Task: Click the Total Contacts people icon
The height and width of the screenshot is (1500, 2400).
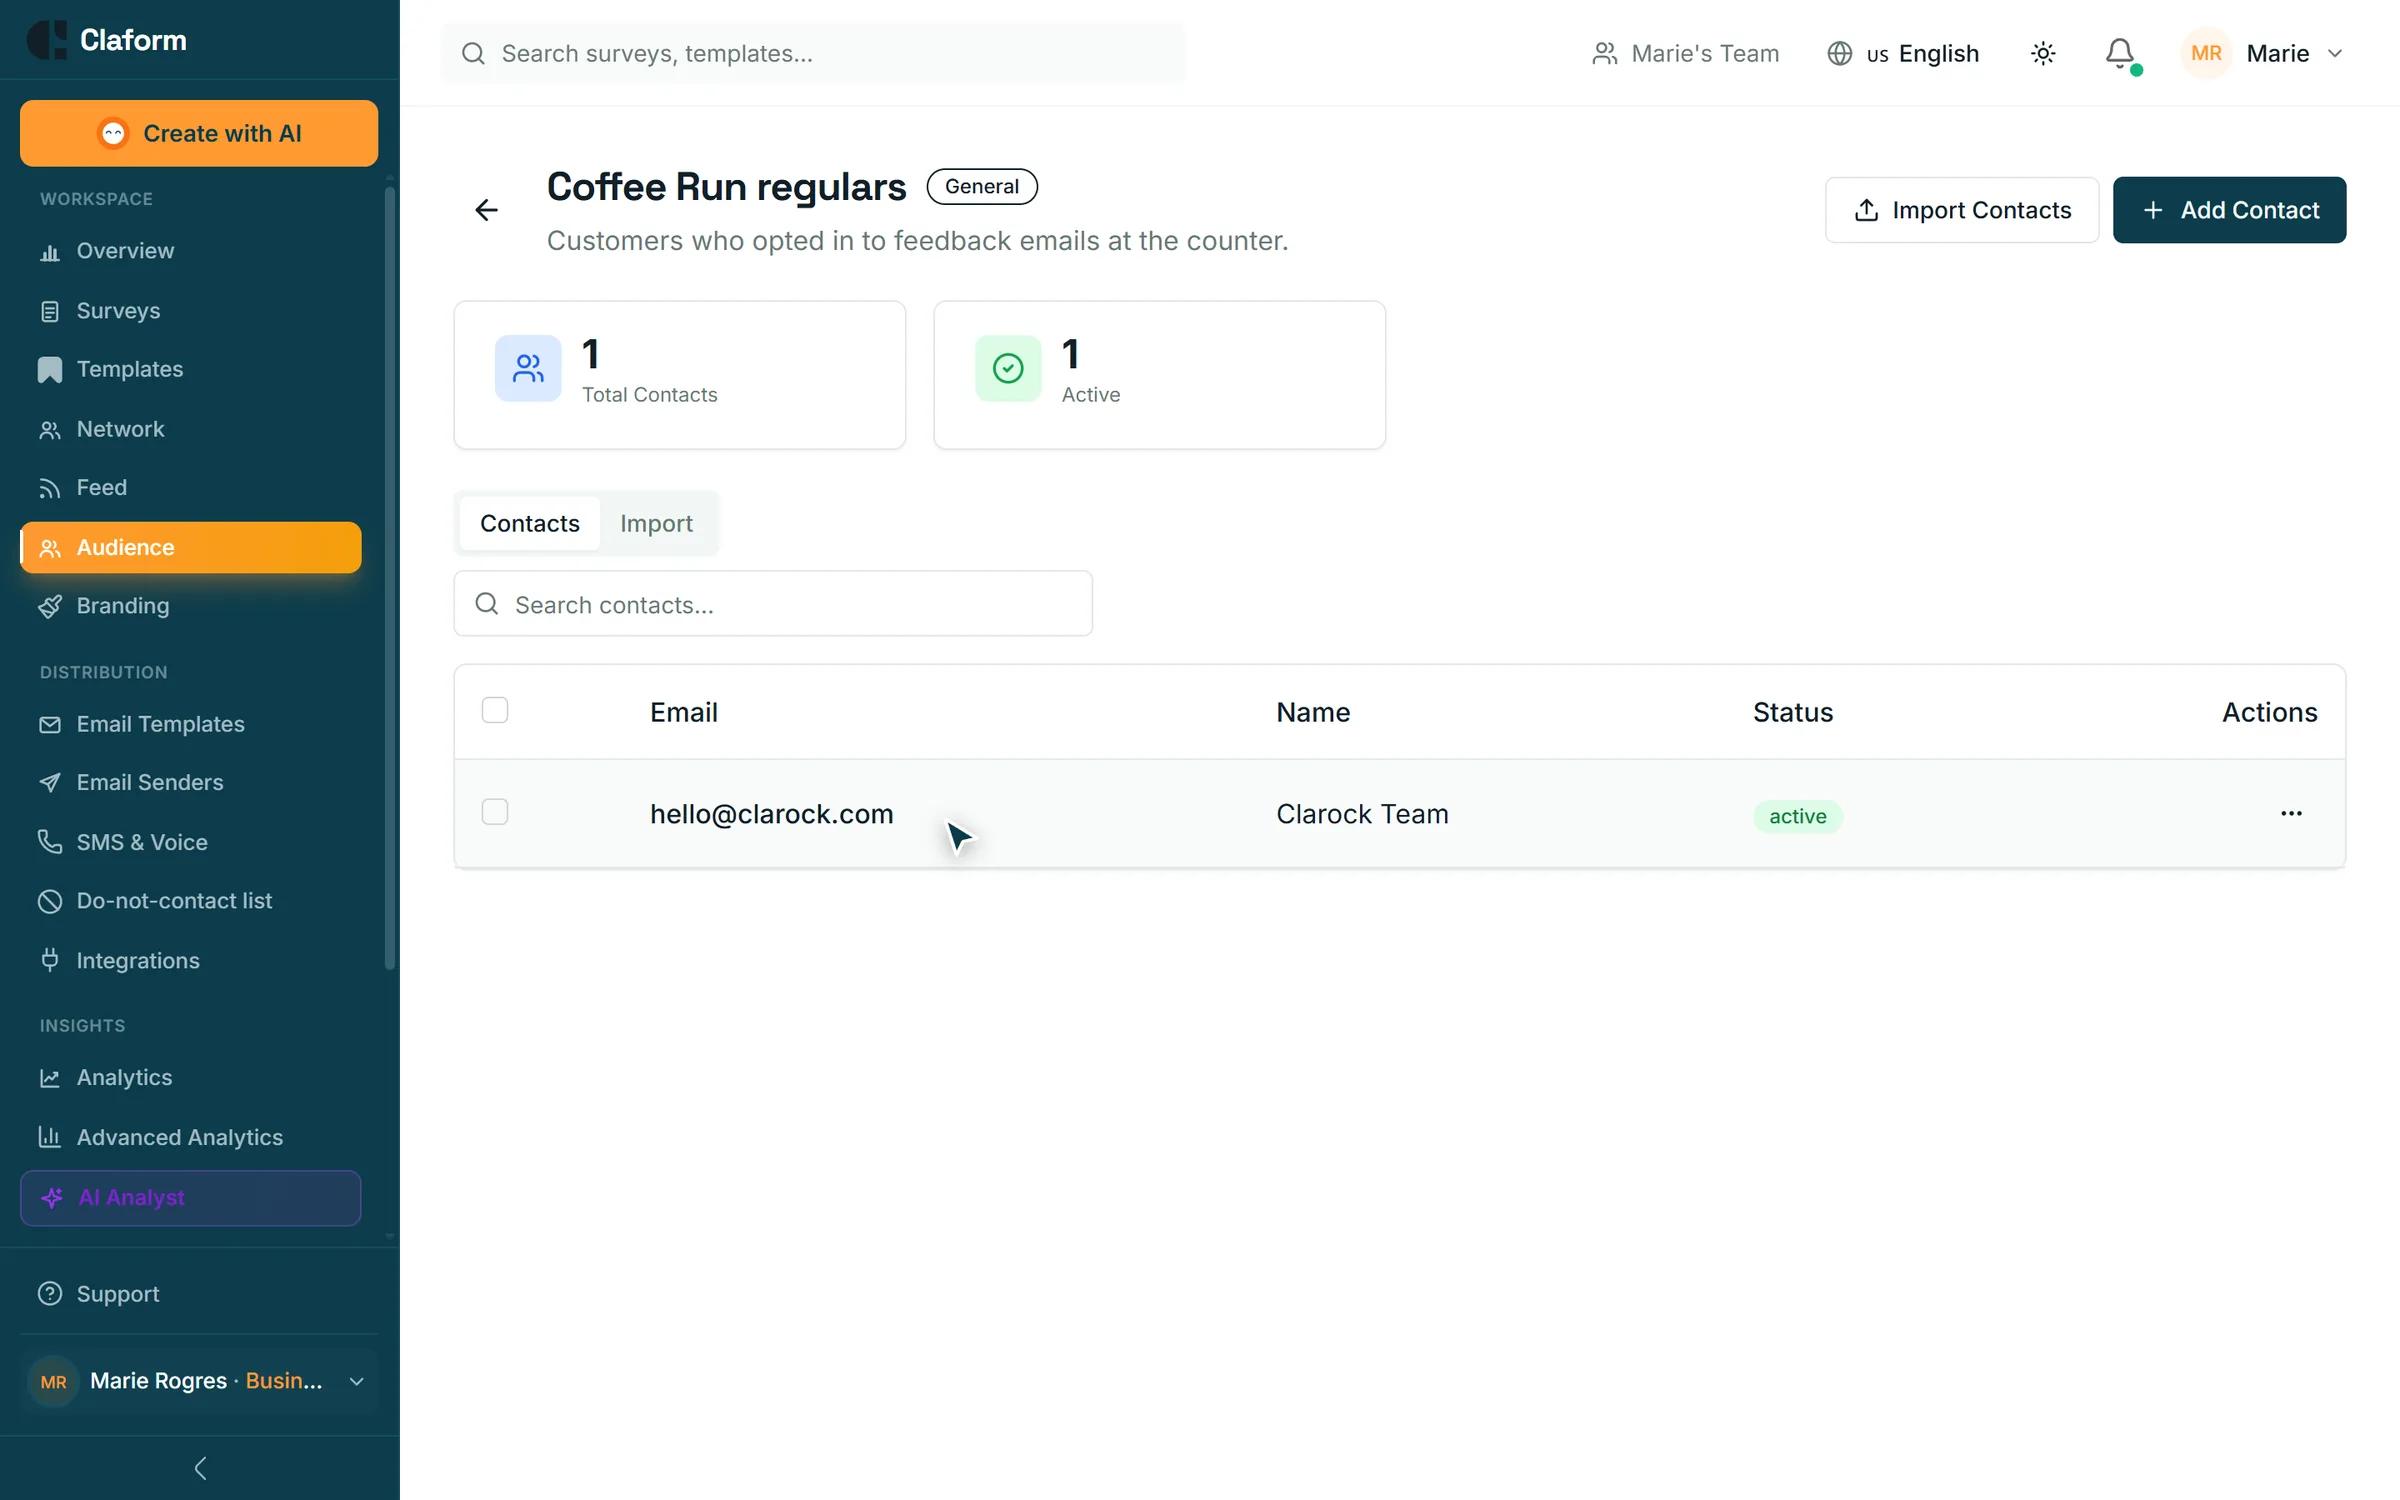Action: [528, 369]
